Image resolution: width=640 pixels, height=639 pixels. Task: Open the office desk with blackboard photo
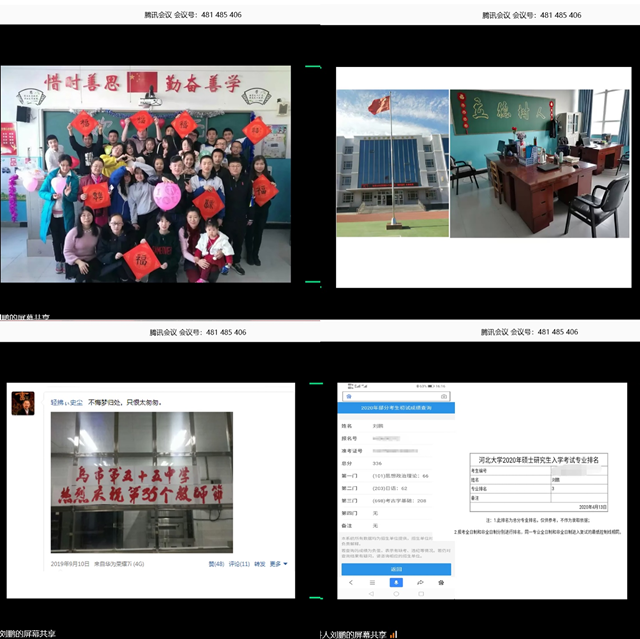point(540,163)
